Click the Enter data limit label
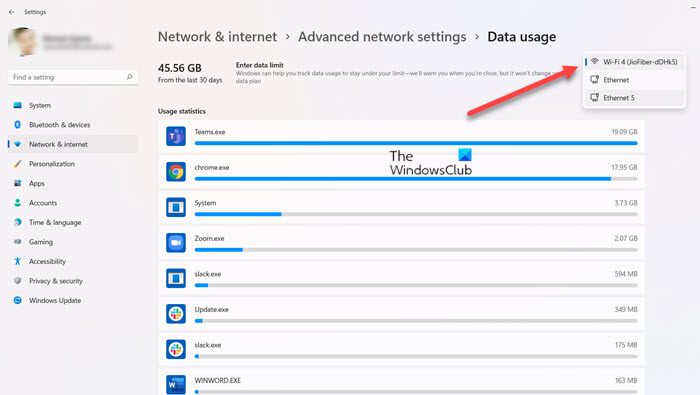Image resolution: width=700 pixels, height=395 pixels. pyautogui.click(x=259, y=65)
